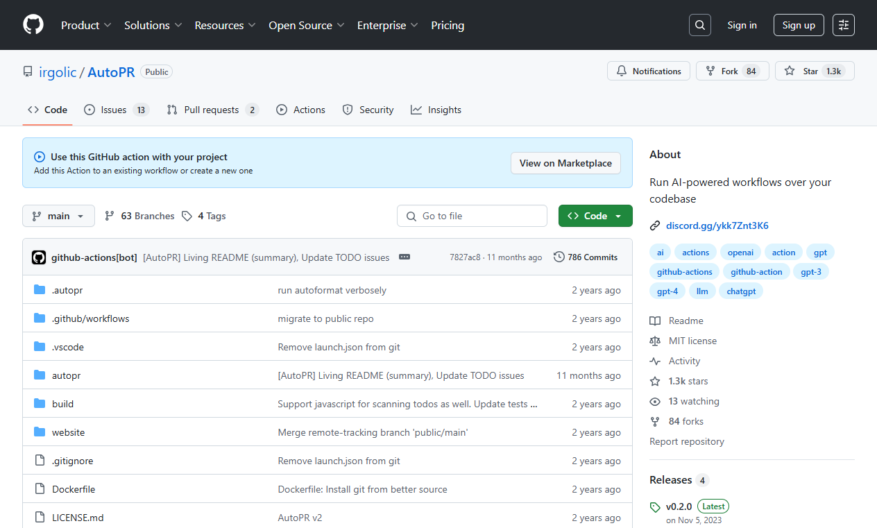This screenshot has height=528, width=877.
Task: Open the Pricing page
Action: coord(447,25)
